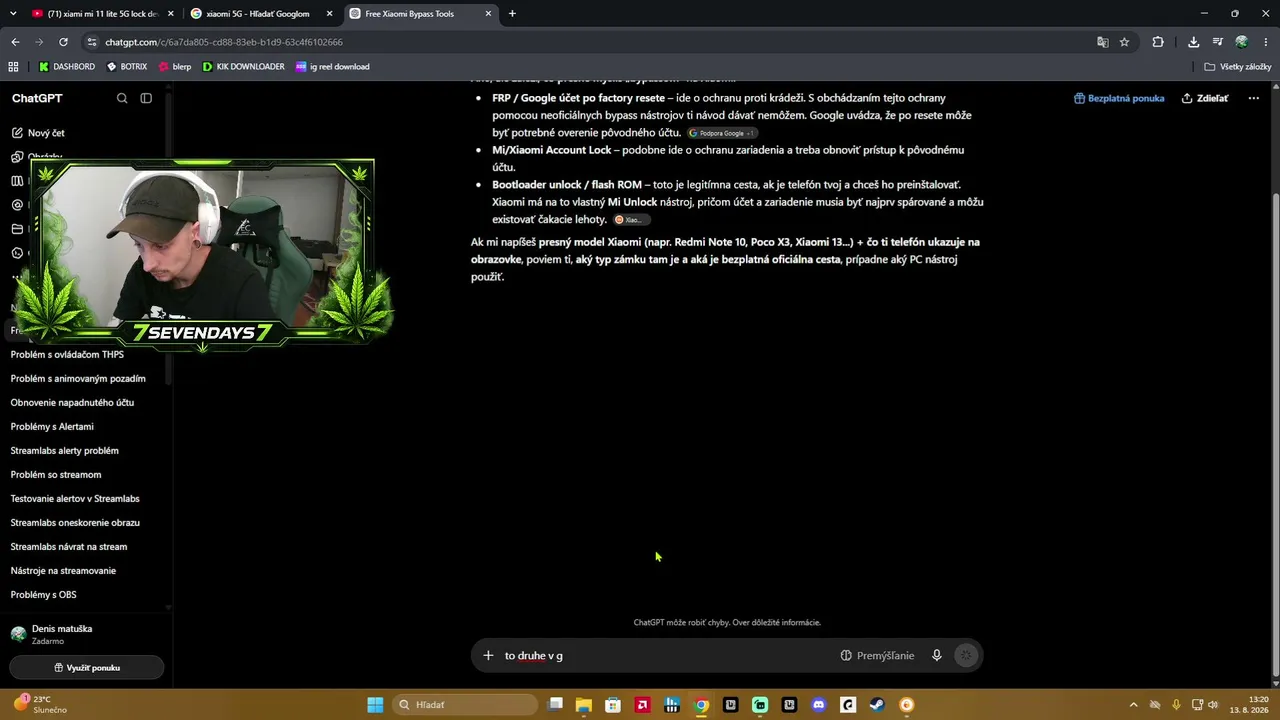
Task: Toggle the Premýšľanie thinking mode
Action: click(x=877, y=656)
